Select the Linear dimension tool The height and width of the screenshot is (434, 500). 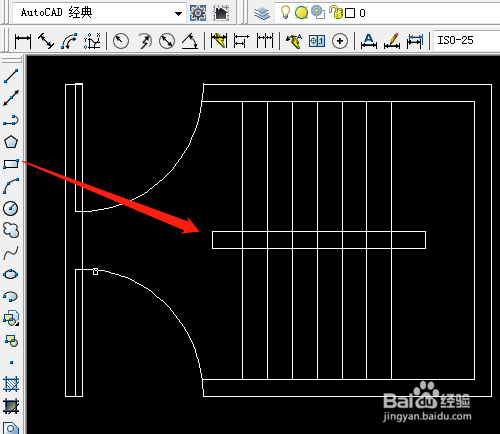[x=23, y=41]
